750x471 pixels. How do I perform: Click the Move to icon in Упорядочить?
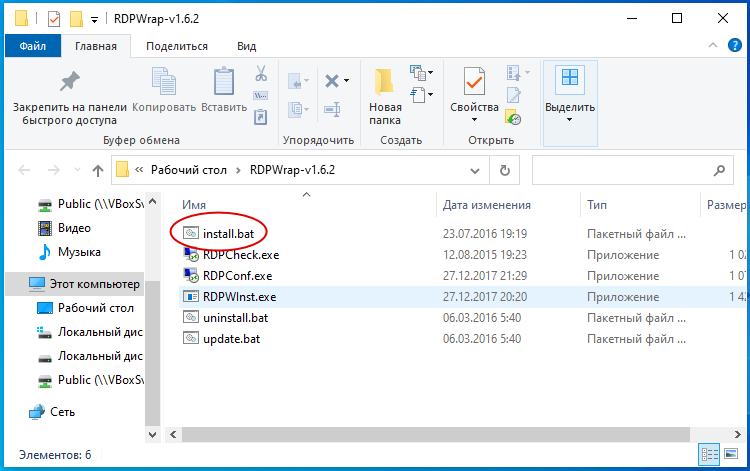coord(296,81)
